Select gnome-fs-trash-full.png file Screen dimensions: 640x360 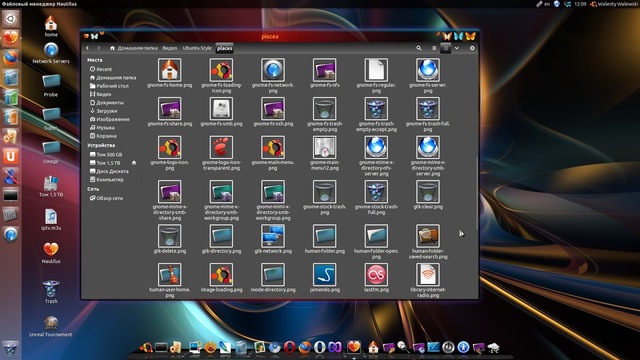click(428, 109)
